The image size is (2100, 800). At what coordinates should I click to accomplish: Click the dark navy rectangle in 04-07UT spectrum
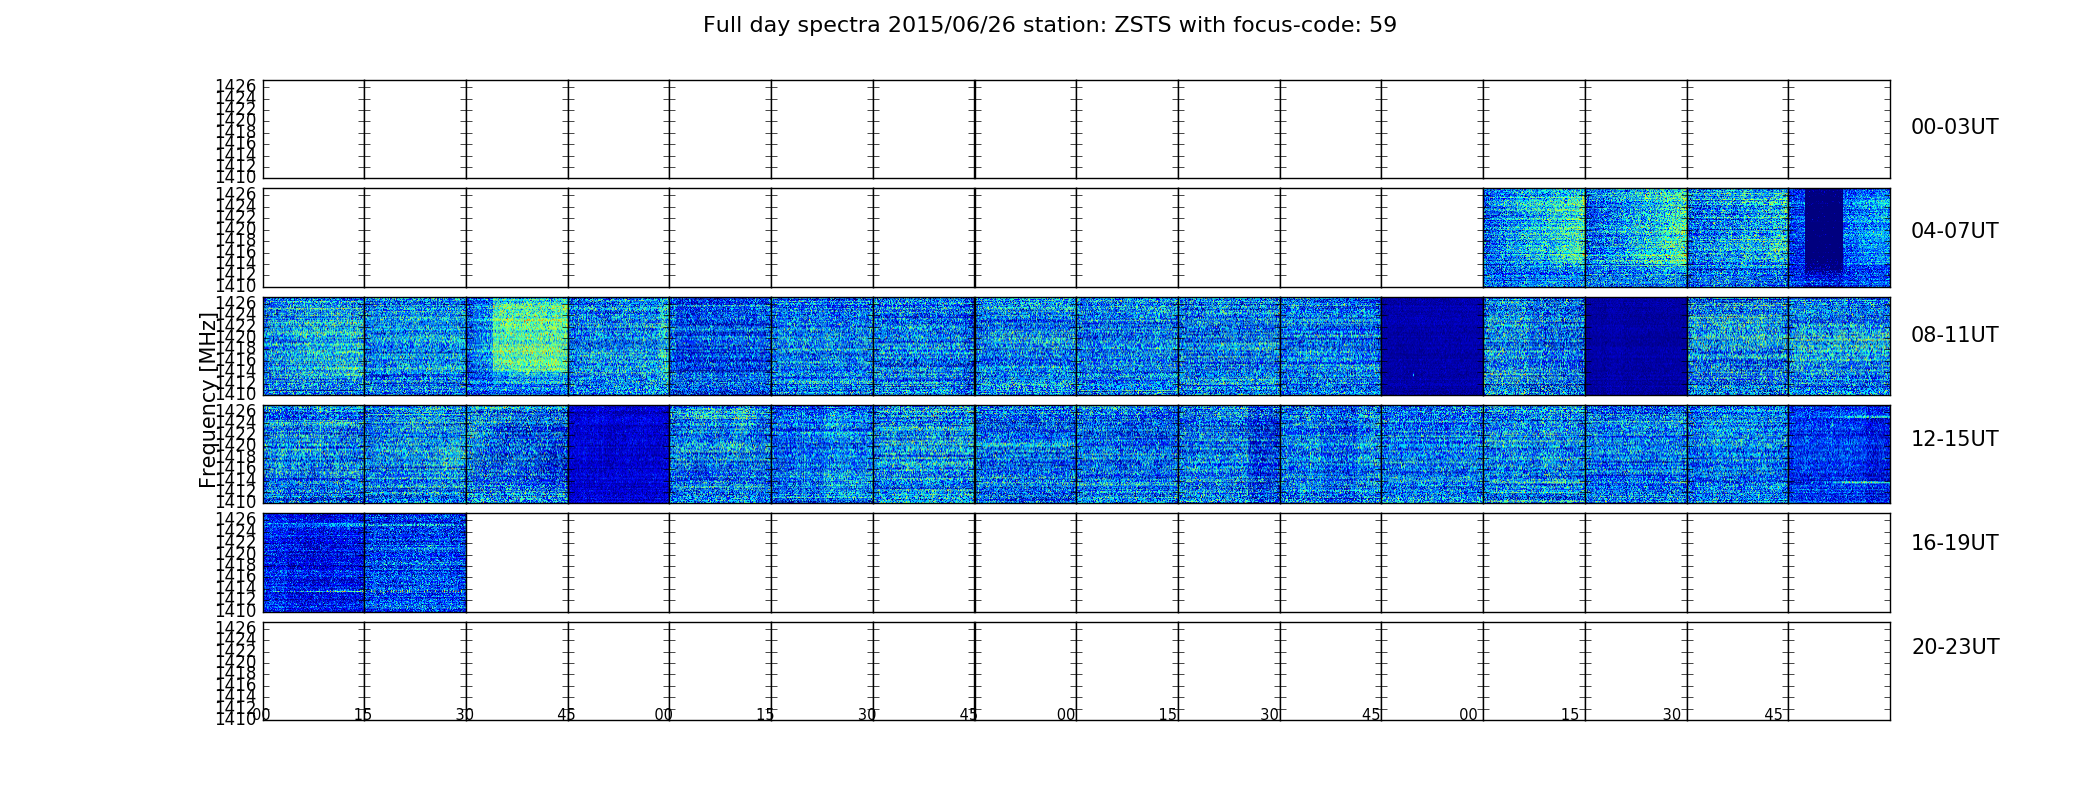pyautogui.click(x=1823, y=230)
